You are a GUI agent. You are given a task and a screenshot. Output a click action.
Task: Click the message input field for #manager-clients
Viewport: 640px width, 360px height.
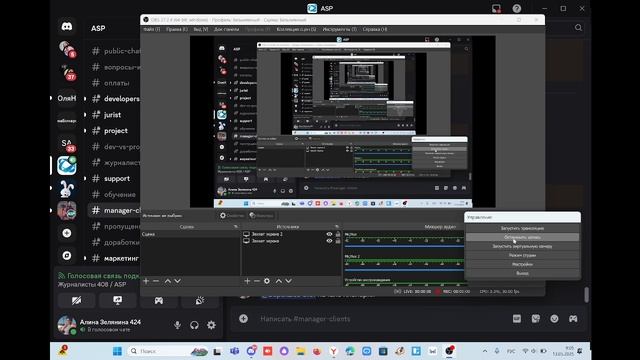(380, 319)
